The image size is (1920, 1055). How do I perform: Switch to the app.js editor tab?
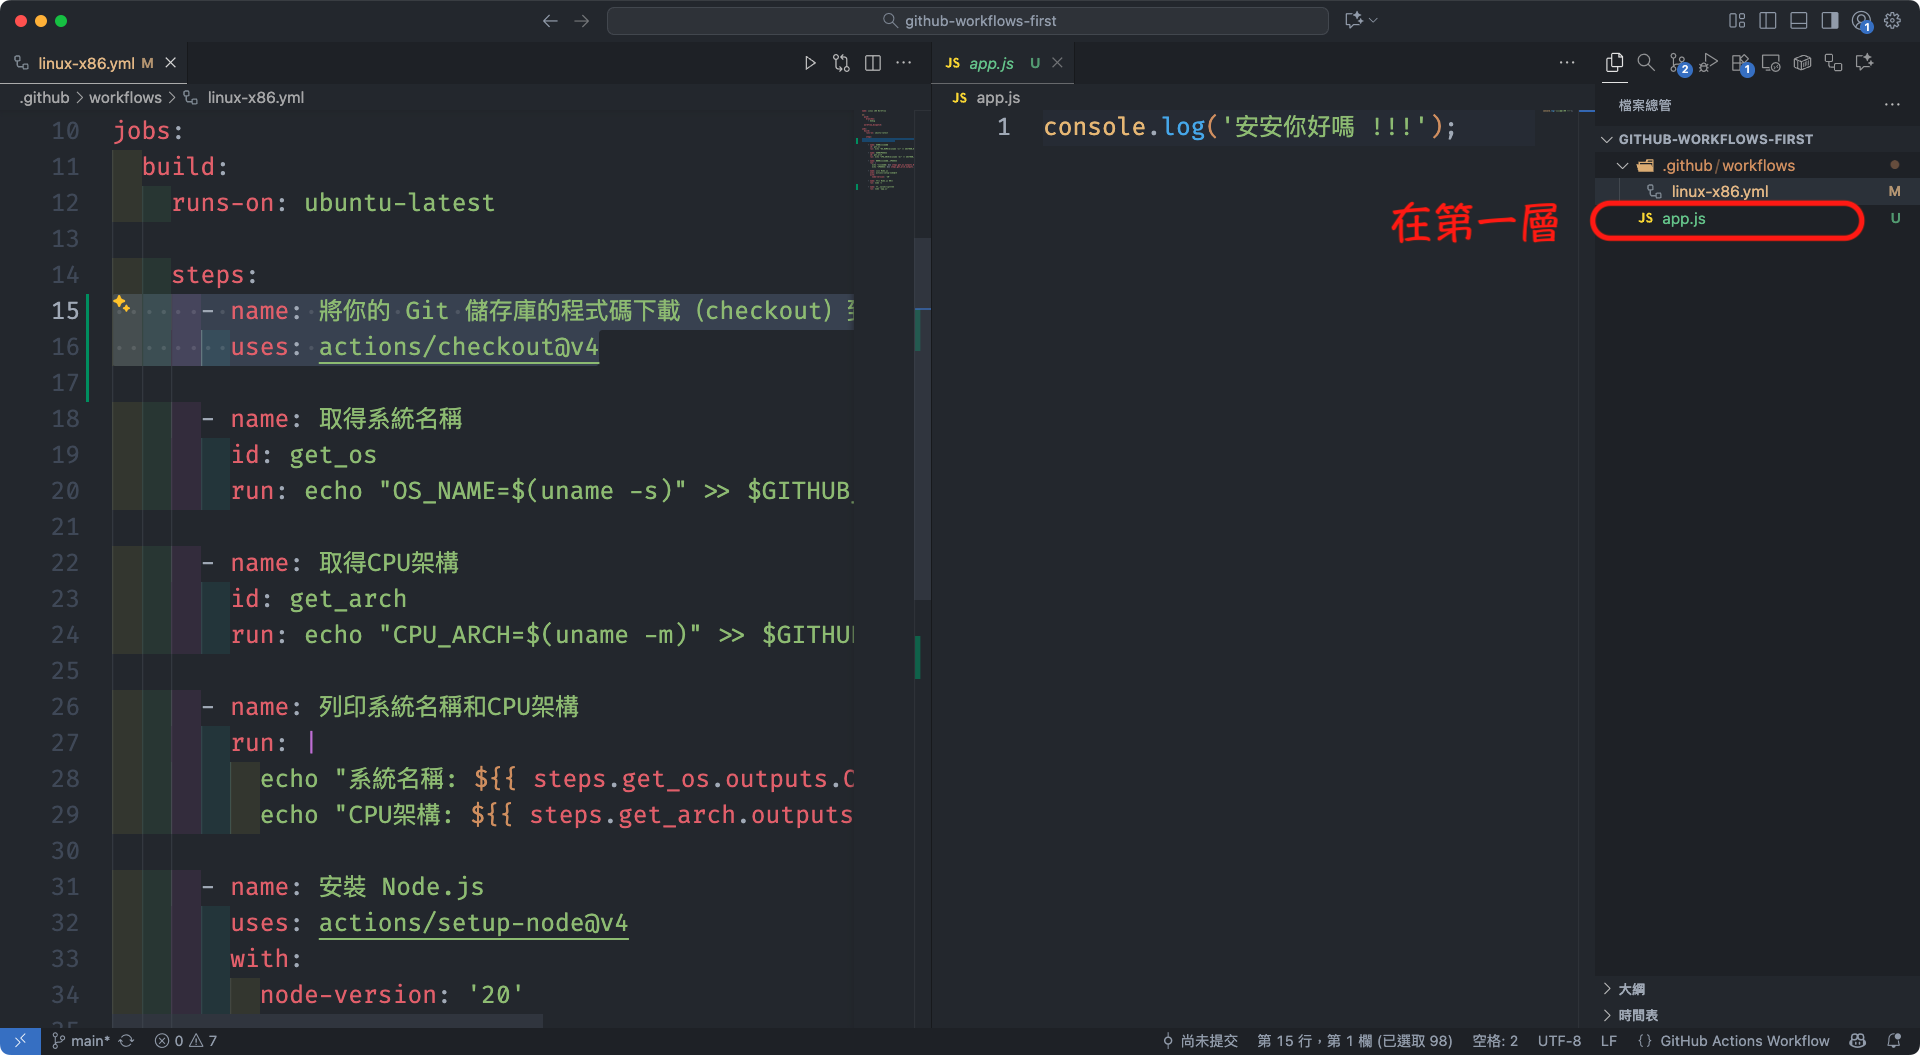point(990,63)
